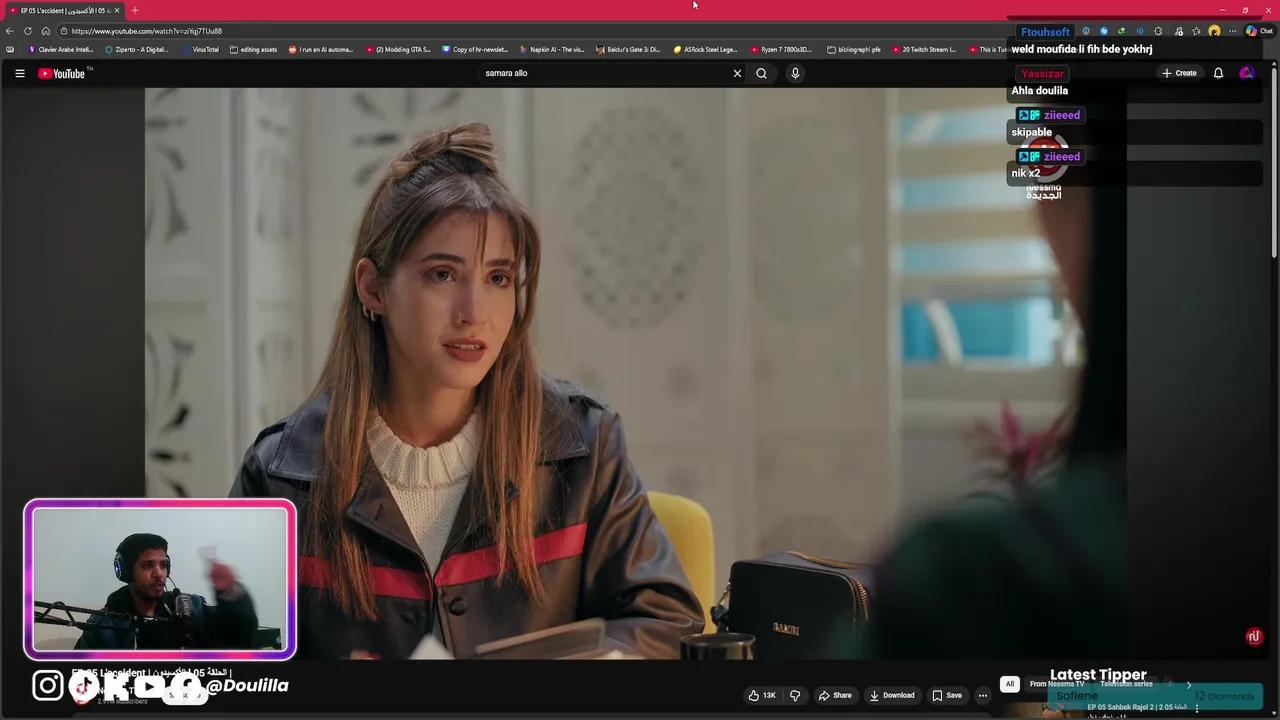The width and height of the screenshot is (1280, 720).
Task: Open the I run an AI automa... bookmark
Action: (x=320, y=49)
